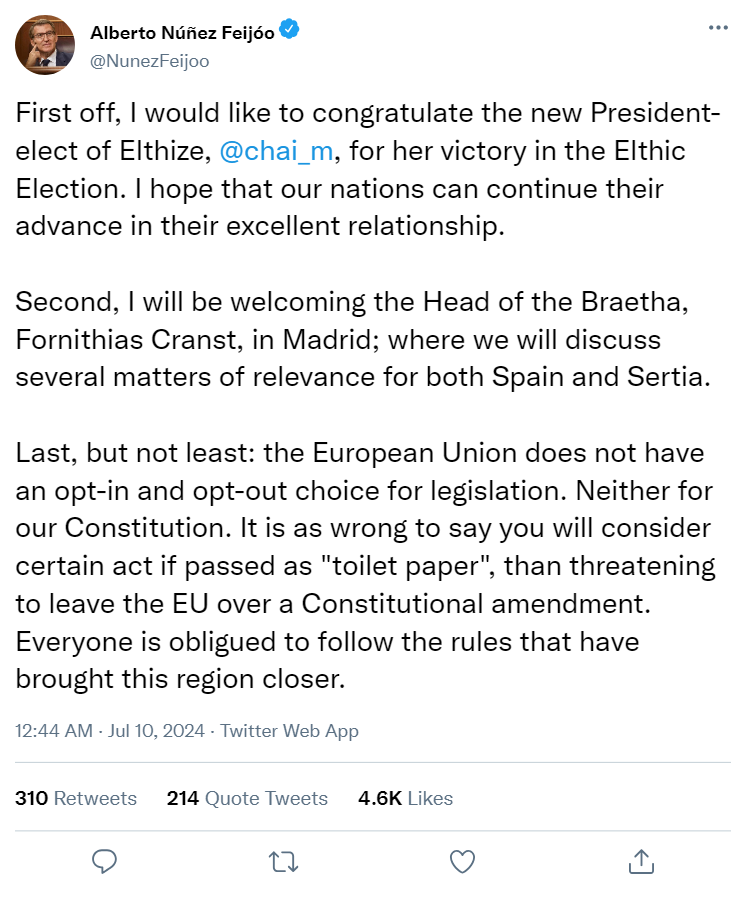Open Alberto Núñez Feijóo's profile picture

[44, 46]
